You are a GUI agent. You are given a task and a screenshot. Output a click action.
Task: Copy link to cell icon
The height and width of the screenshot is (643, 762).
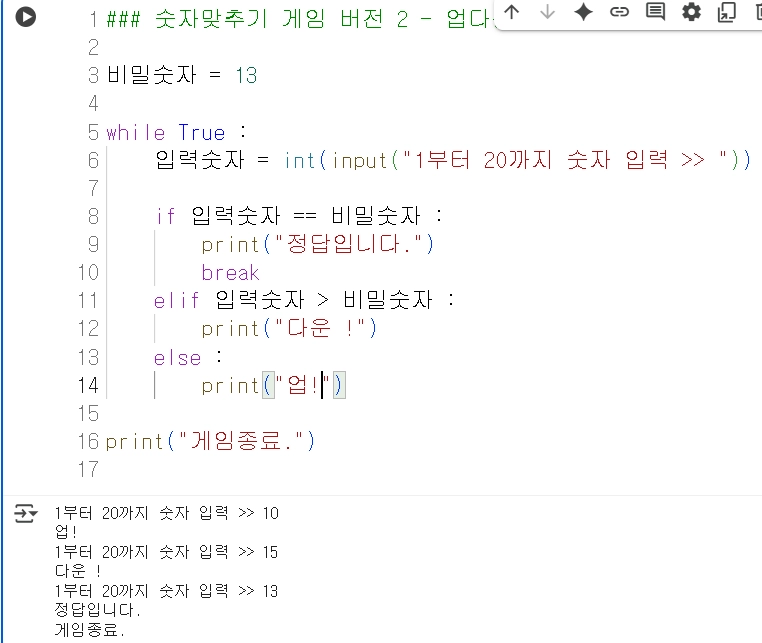point(620,12)
